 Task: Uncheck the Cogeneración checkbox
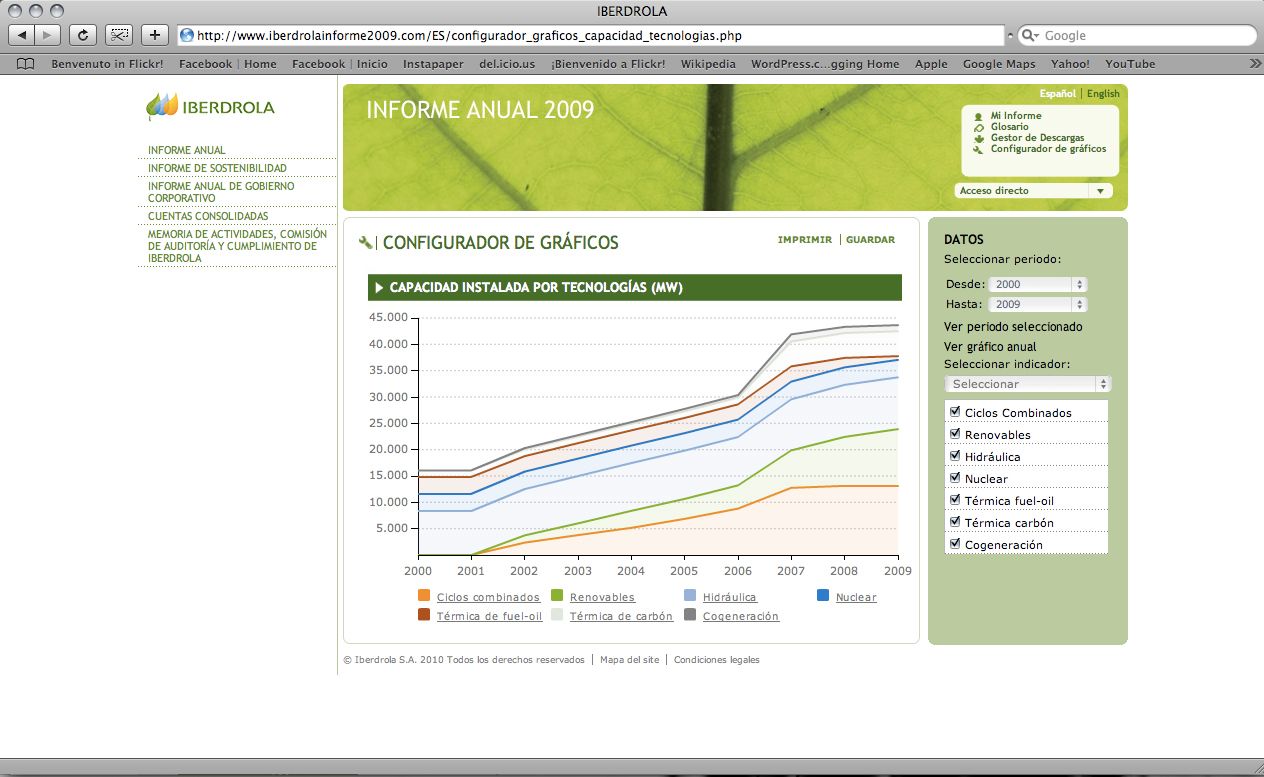pos(955,544)
